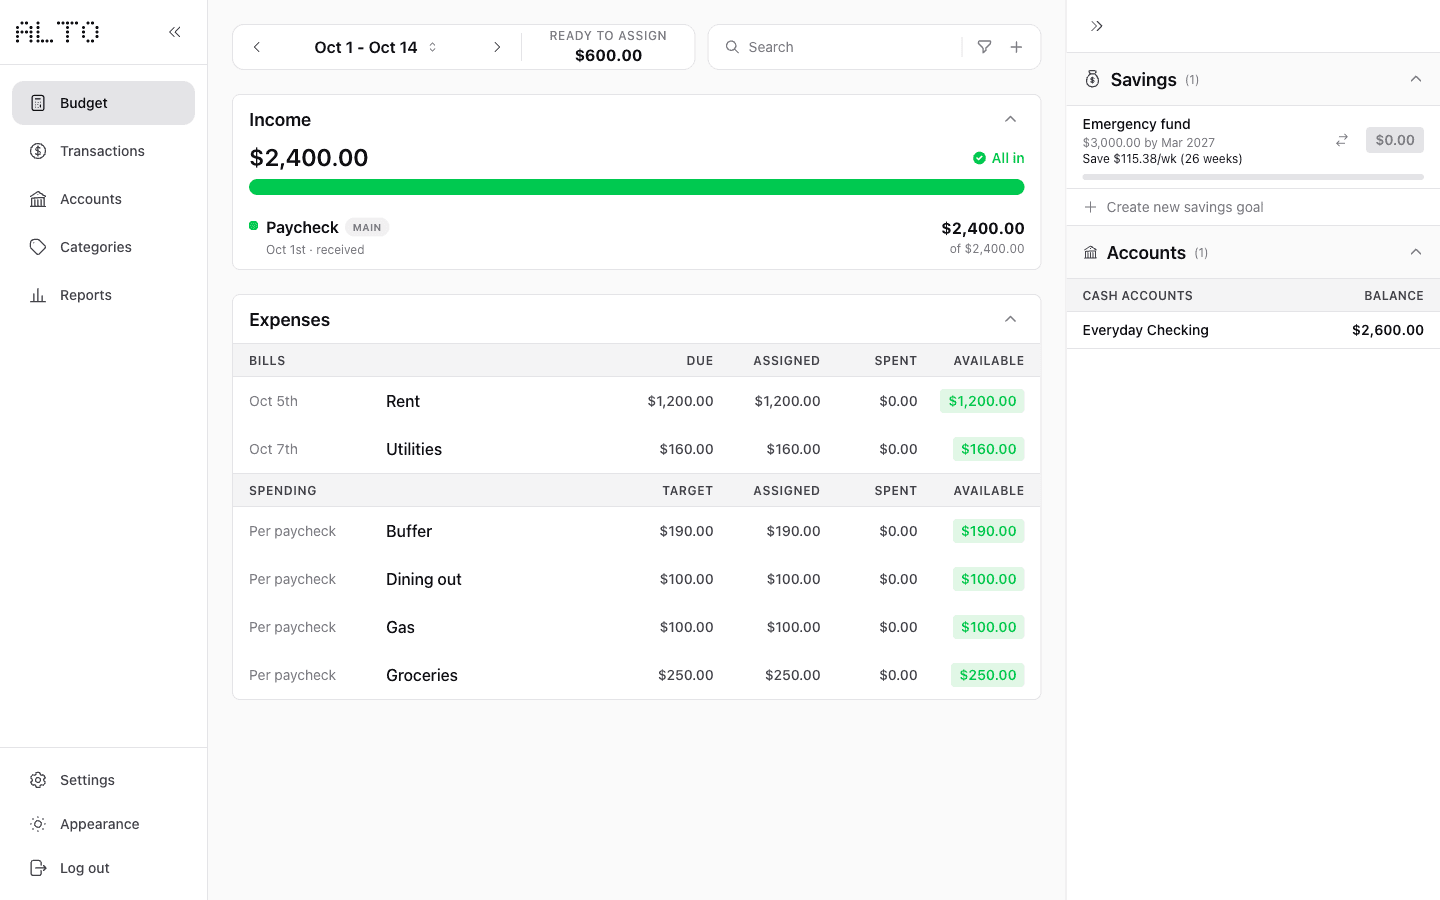Viewport: 1440px width, 900px height.
Task: Collapse the Accounts panel
Action: click(x=1415, y=252)
